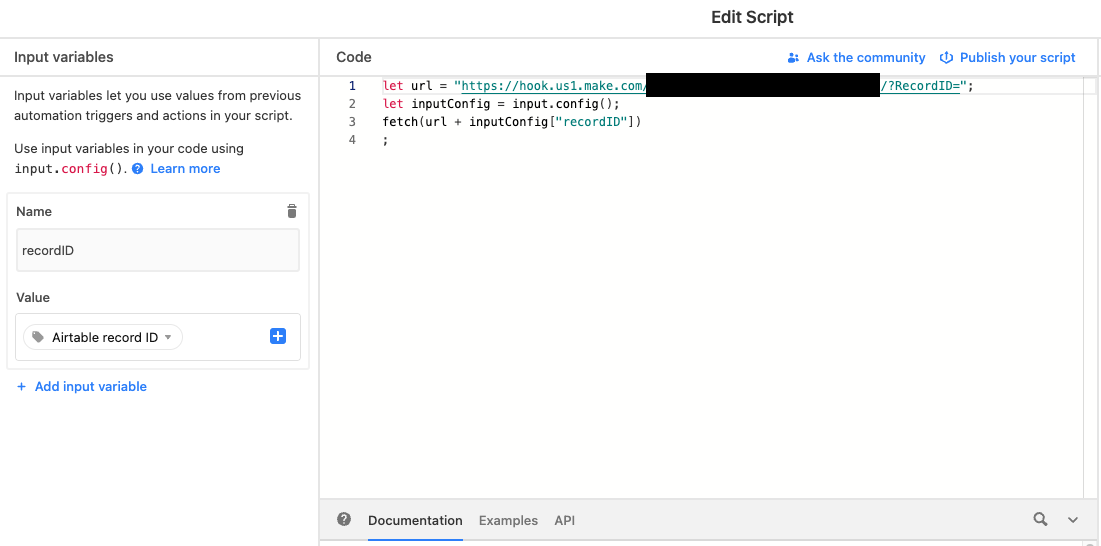This screenshot has height=546, width=1101.
Task: Click Publish your script link
Action: (x=1017, y=58)
